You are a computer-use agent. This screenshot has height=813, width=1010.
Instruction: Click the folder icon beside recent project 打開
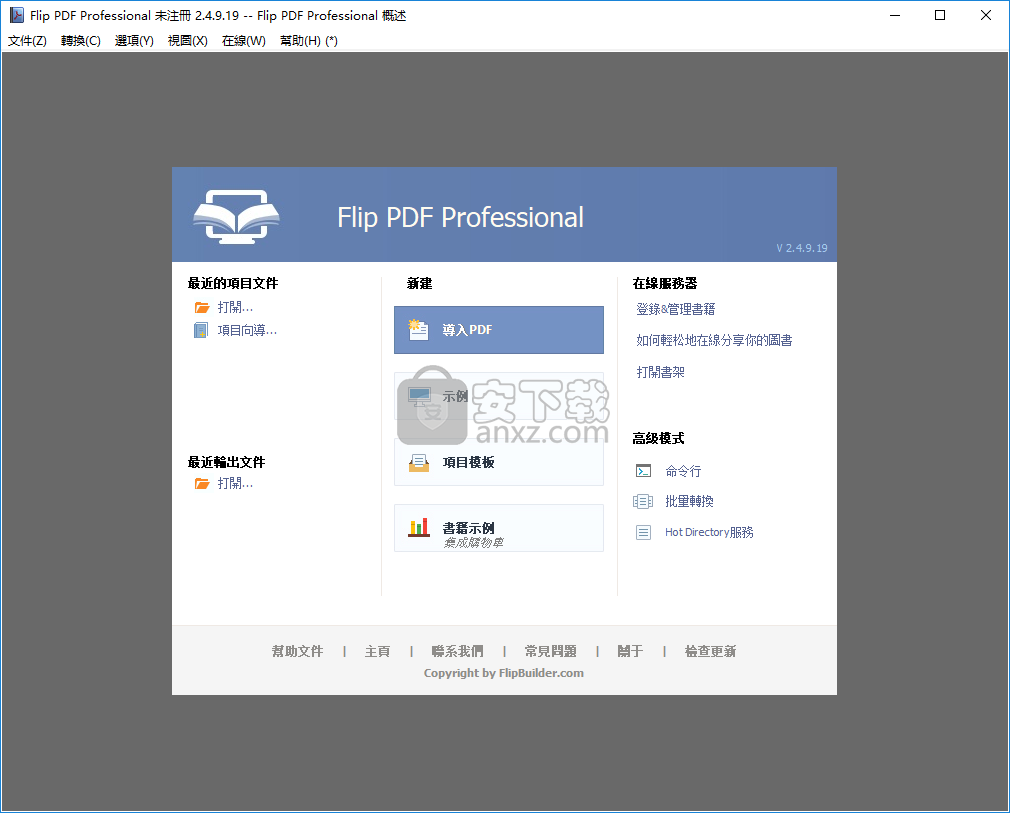click(201, 308)
